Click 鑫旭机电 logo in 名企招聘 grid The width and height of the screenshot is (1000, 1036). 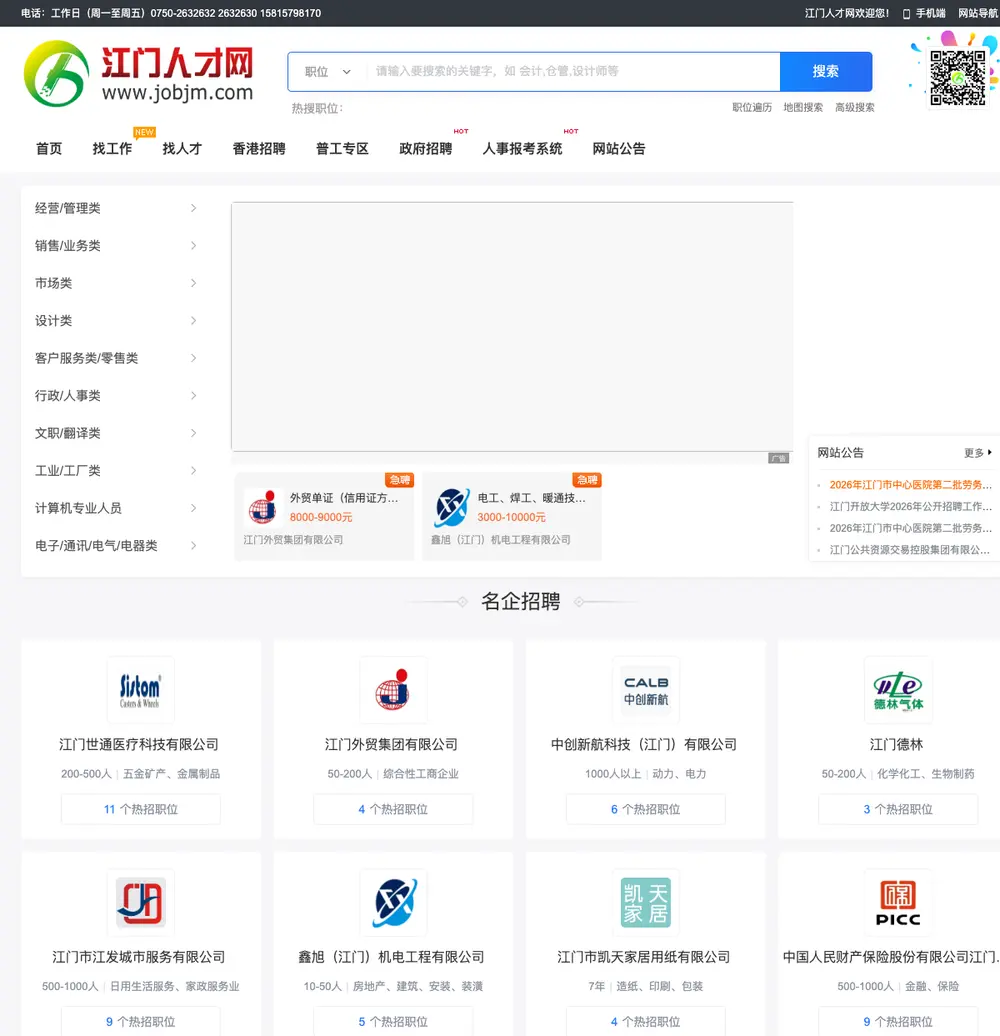click(x=393, y=903)
